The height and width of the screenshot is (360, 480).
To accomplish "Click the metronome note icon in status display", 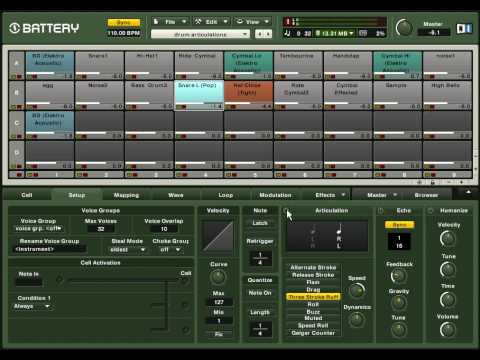I will (287, 33).
